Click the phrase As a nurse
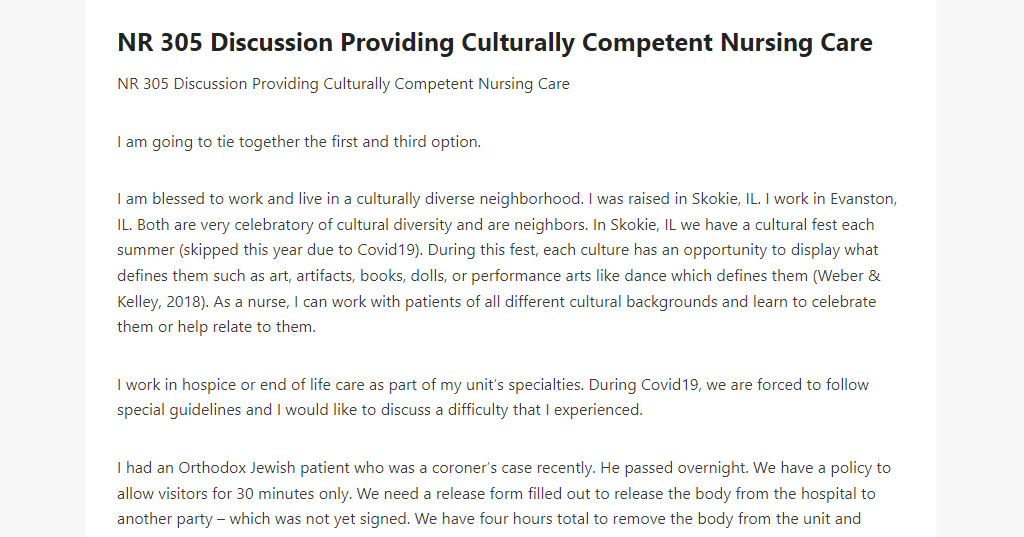Screen dimensions: 1024x537 click(x=251, y=302)
